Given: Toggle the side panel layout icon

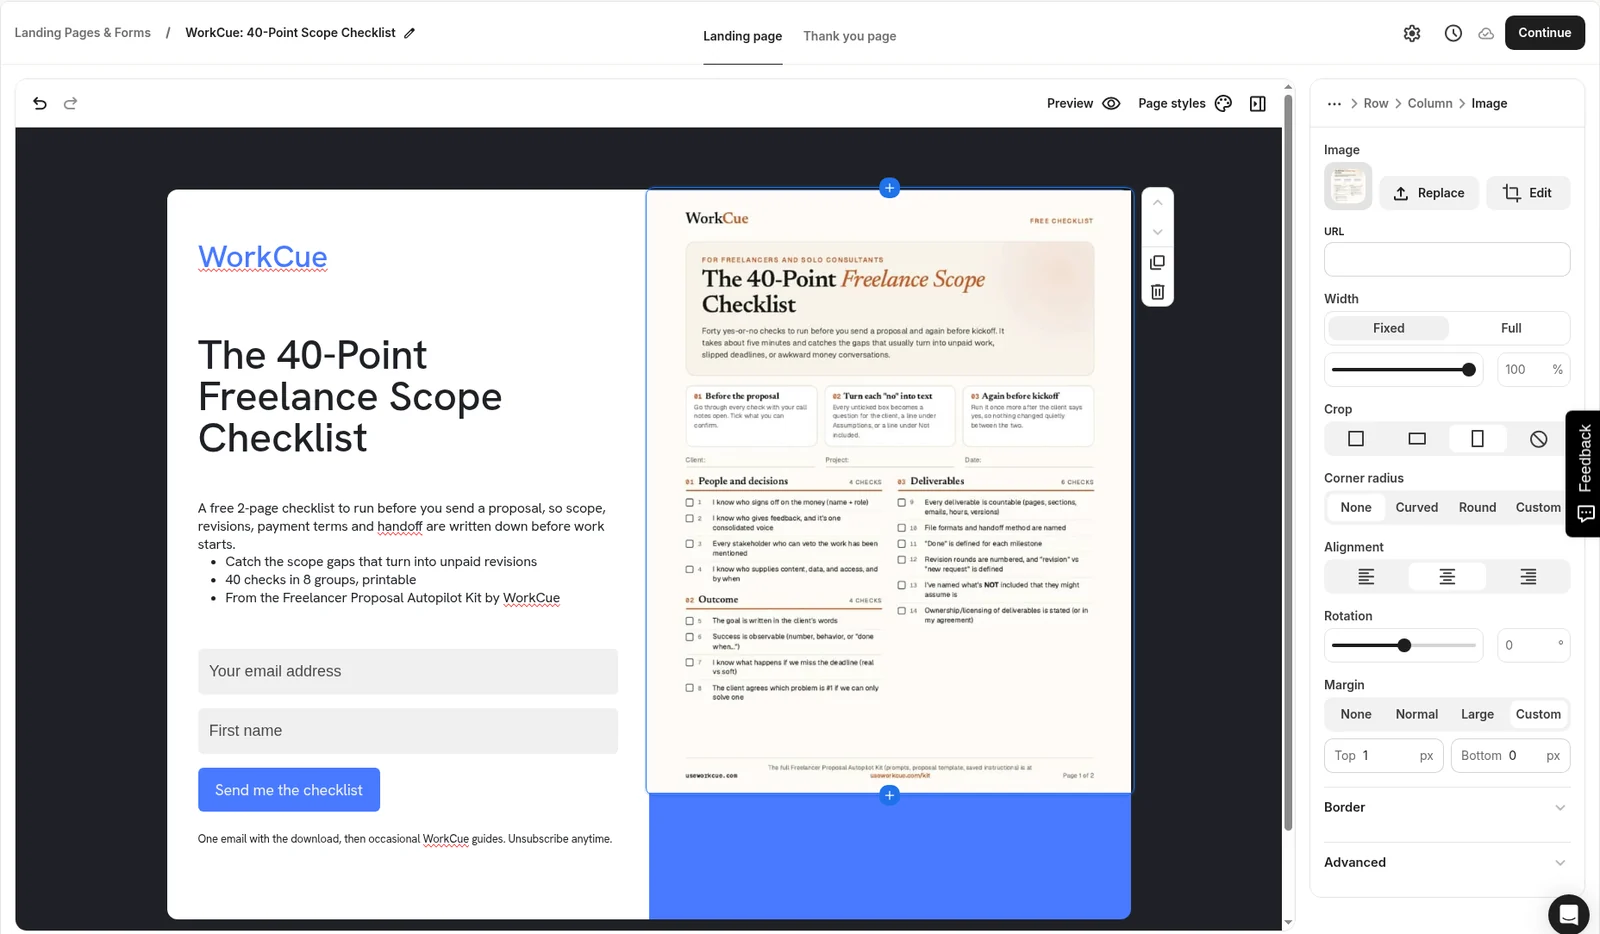Looking at the screenshot, I should [1258, 103].
